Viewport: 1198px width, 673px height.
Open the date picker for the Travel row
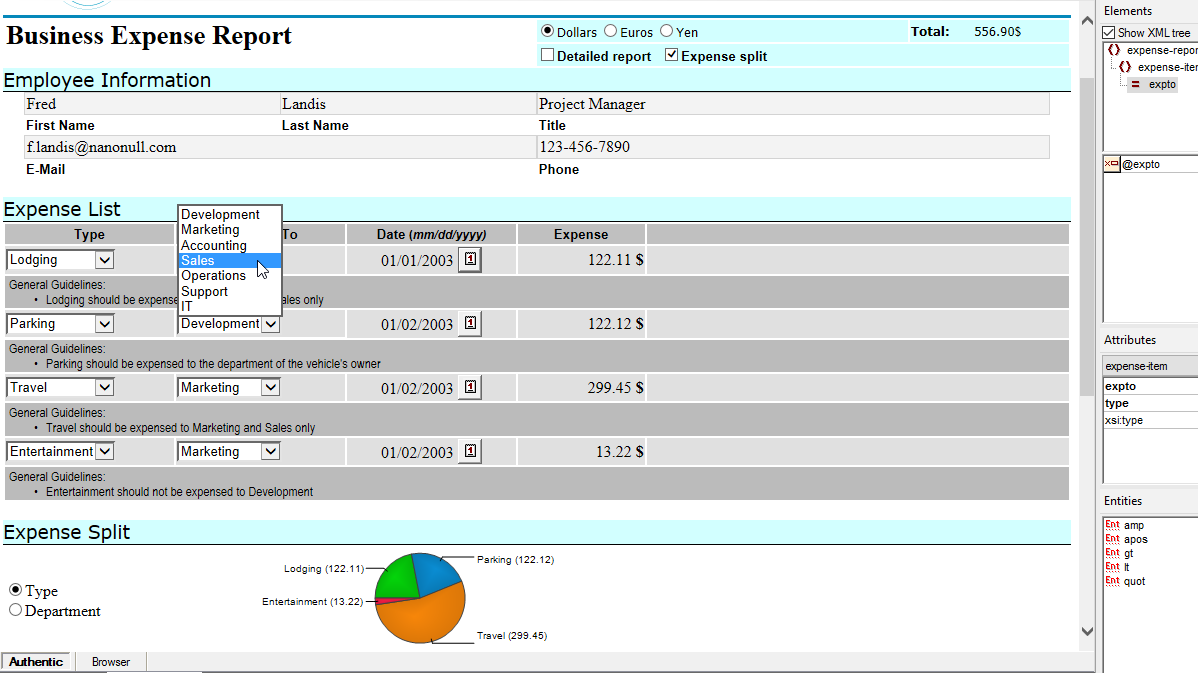point(470,388)
